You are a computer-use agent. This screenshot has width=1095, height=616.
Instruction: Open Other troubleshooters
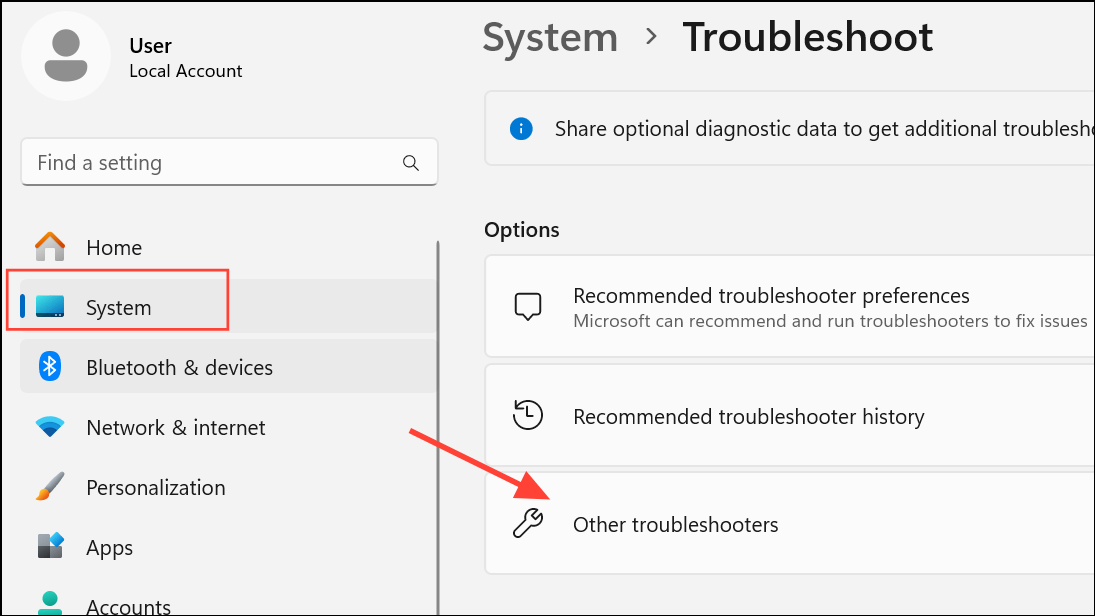coord(790,524)
